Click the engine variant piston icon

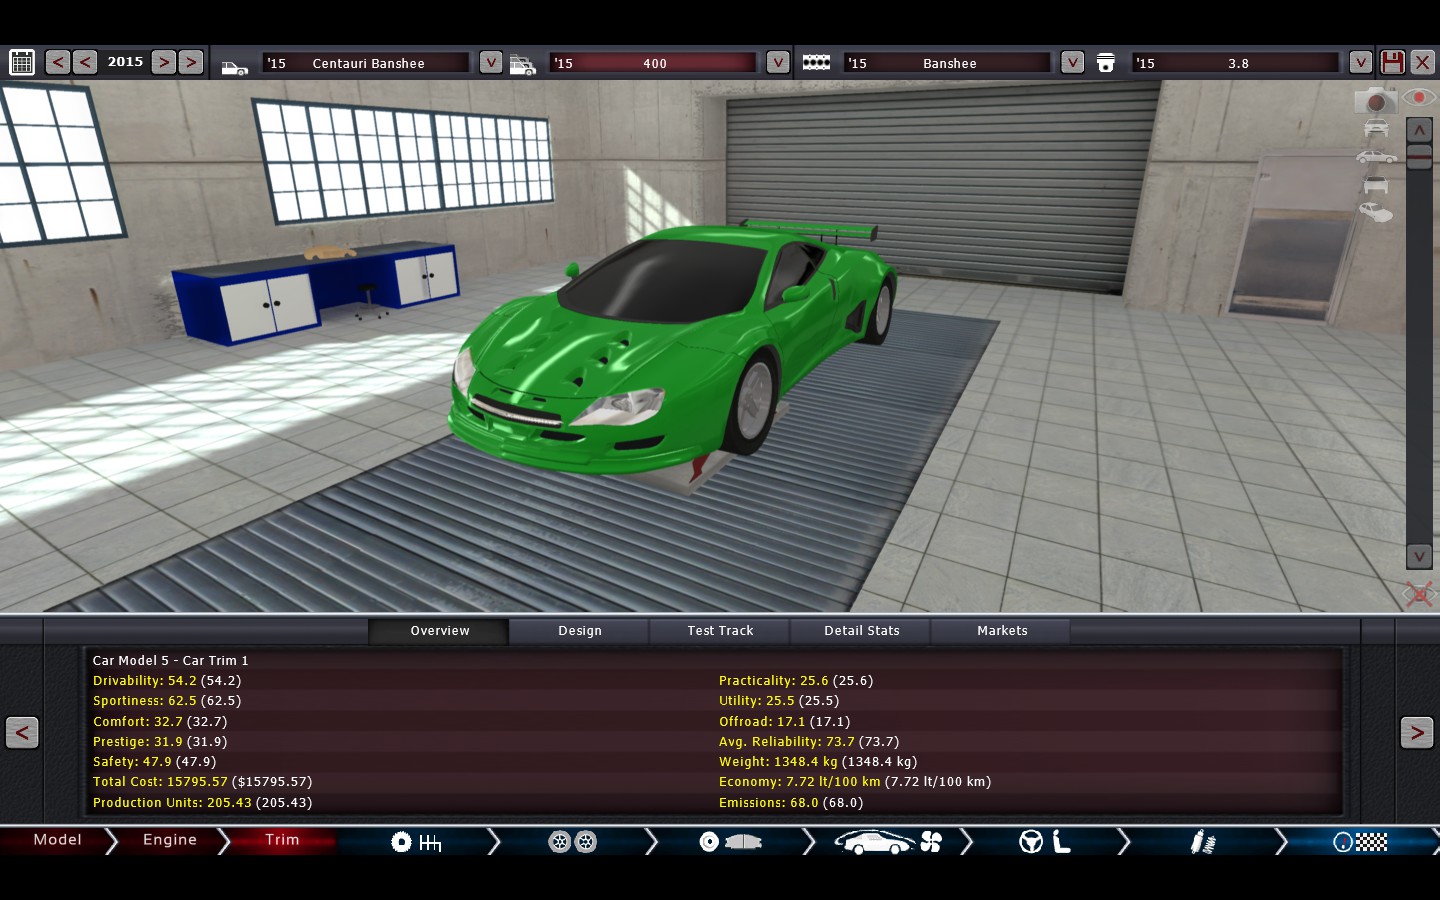[1106, 63]
